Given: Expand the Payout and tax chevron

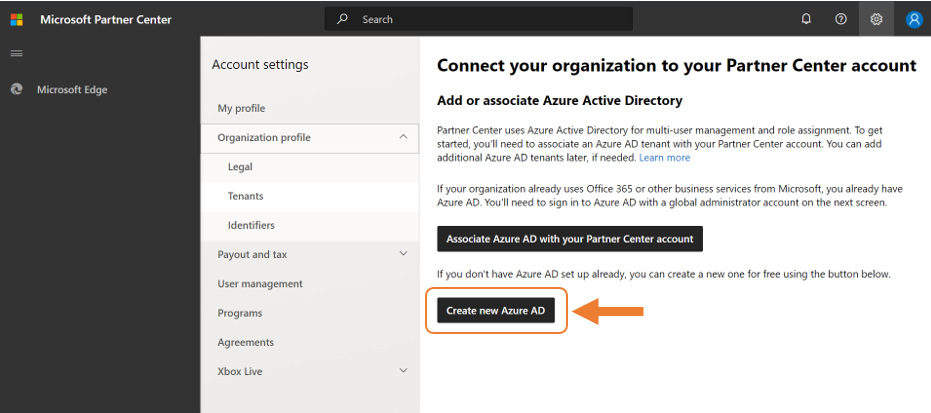Looking at the screenshot, I should pyautogui.click(x=403, y=254).
